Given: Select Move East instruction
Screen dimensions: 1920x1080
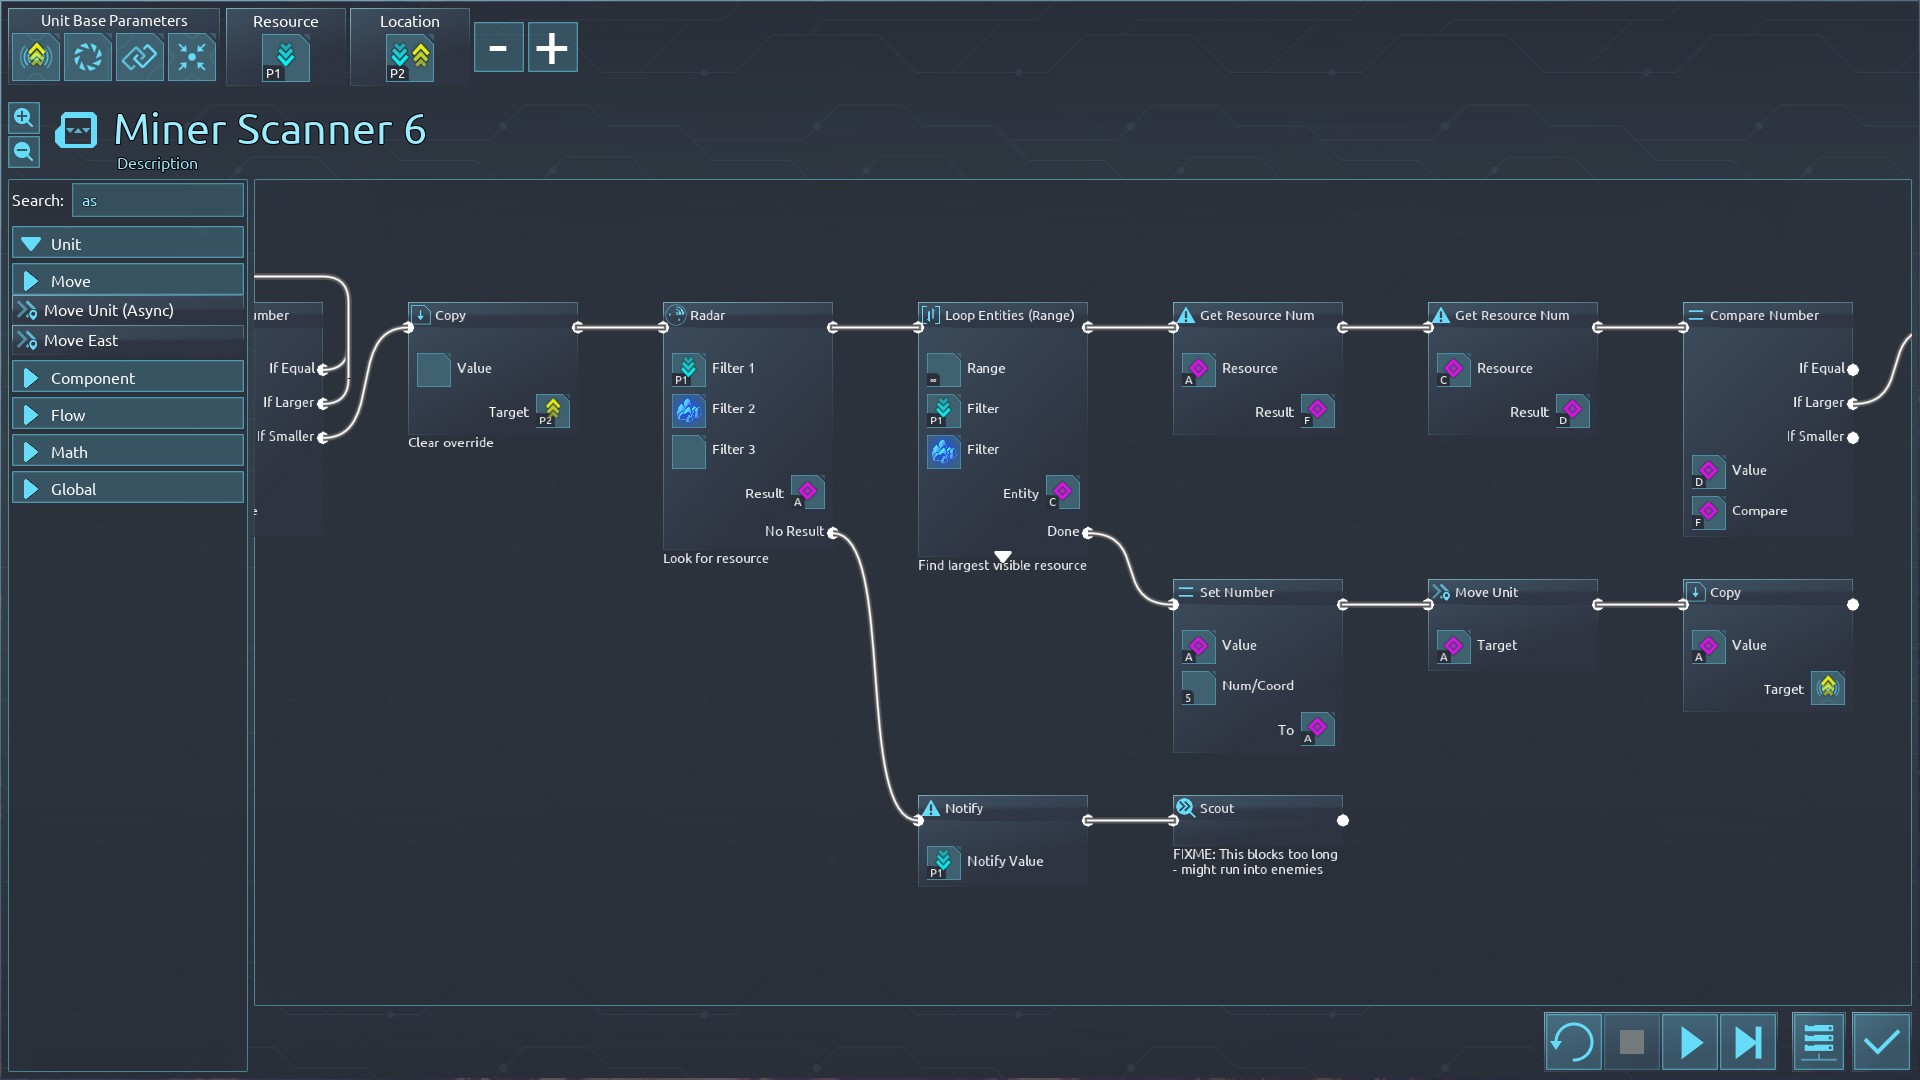Looking at the screenshot, I should [80, 340].
